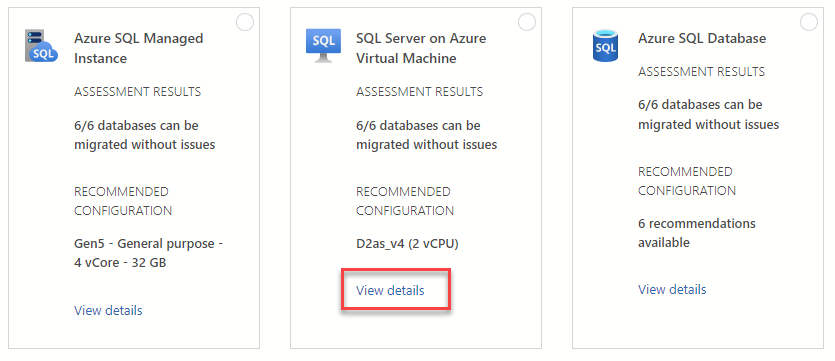Click migration result text in the Azure SQL Database card
Image resolution: width=835 pixels, height=361 pixels.
point(709,114)
